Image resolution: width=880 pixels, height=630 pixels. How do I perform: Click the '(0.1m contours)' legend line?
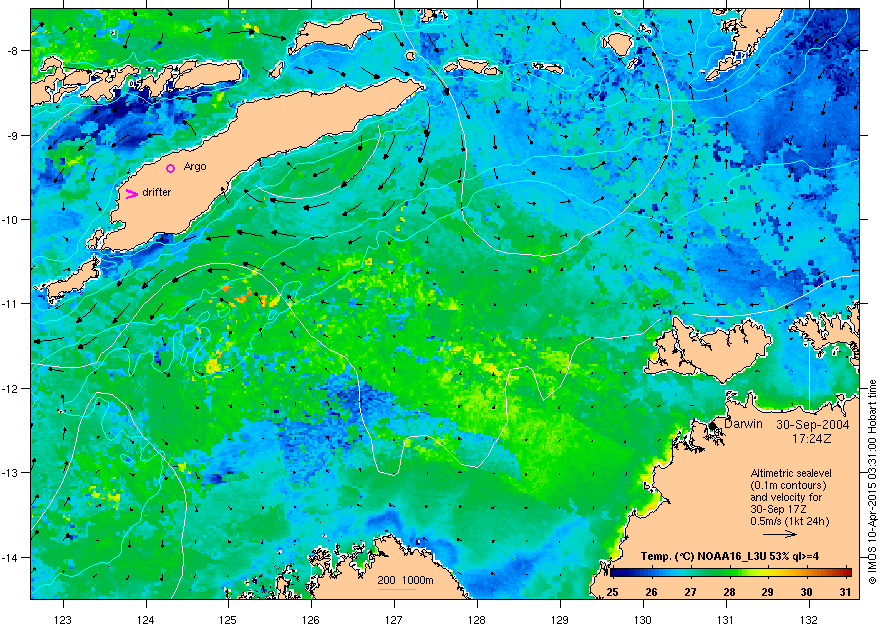tap(788, 485)
